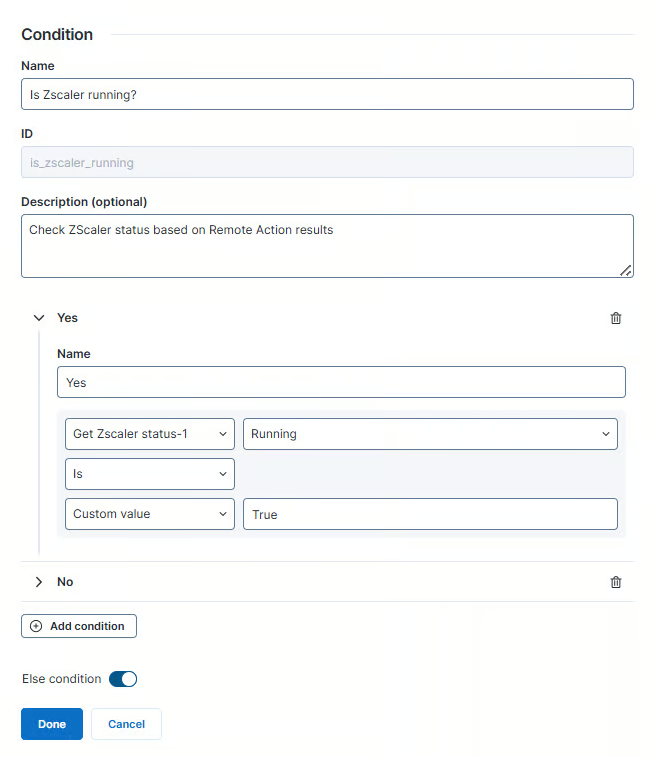Focus the condition Name field at top

pos(327,94)
